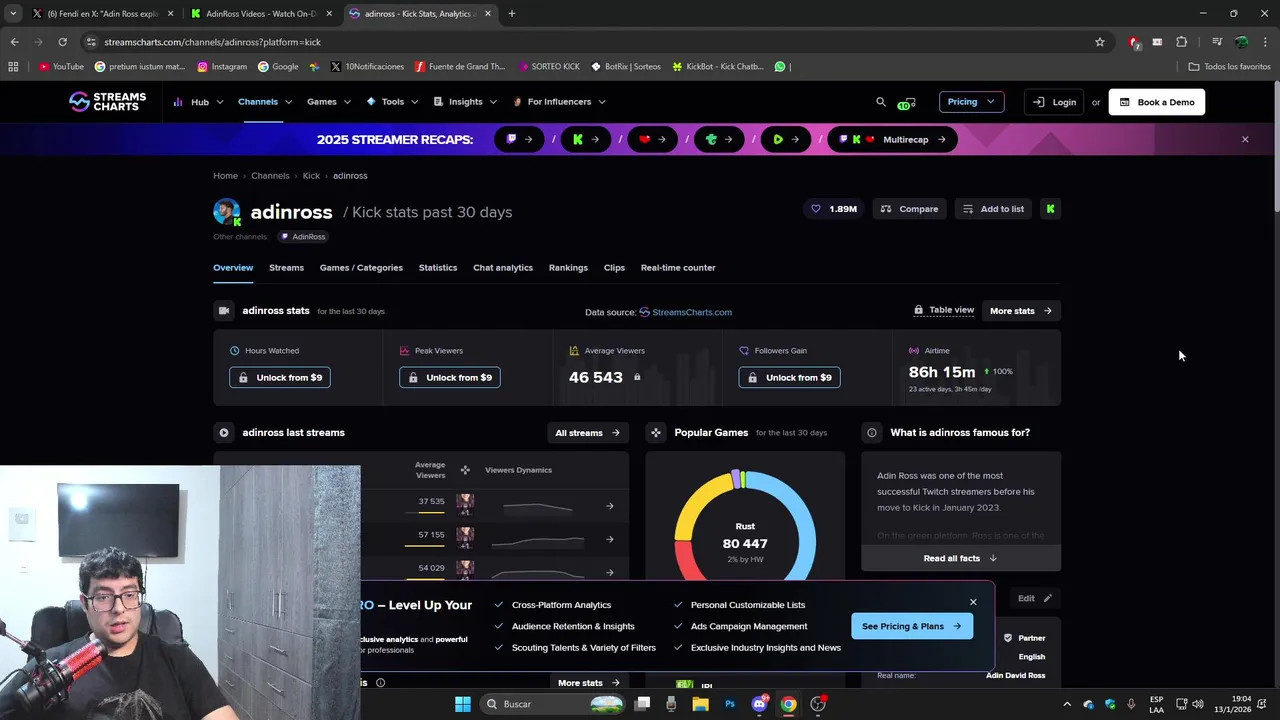Viewport: 1280px width, 720px height.
Task: Open the Real-time counter tab
Action: [678, 268]
